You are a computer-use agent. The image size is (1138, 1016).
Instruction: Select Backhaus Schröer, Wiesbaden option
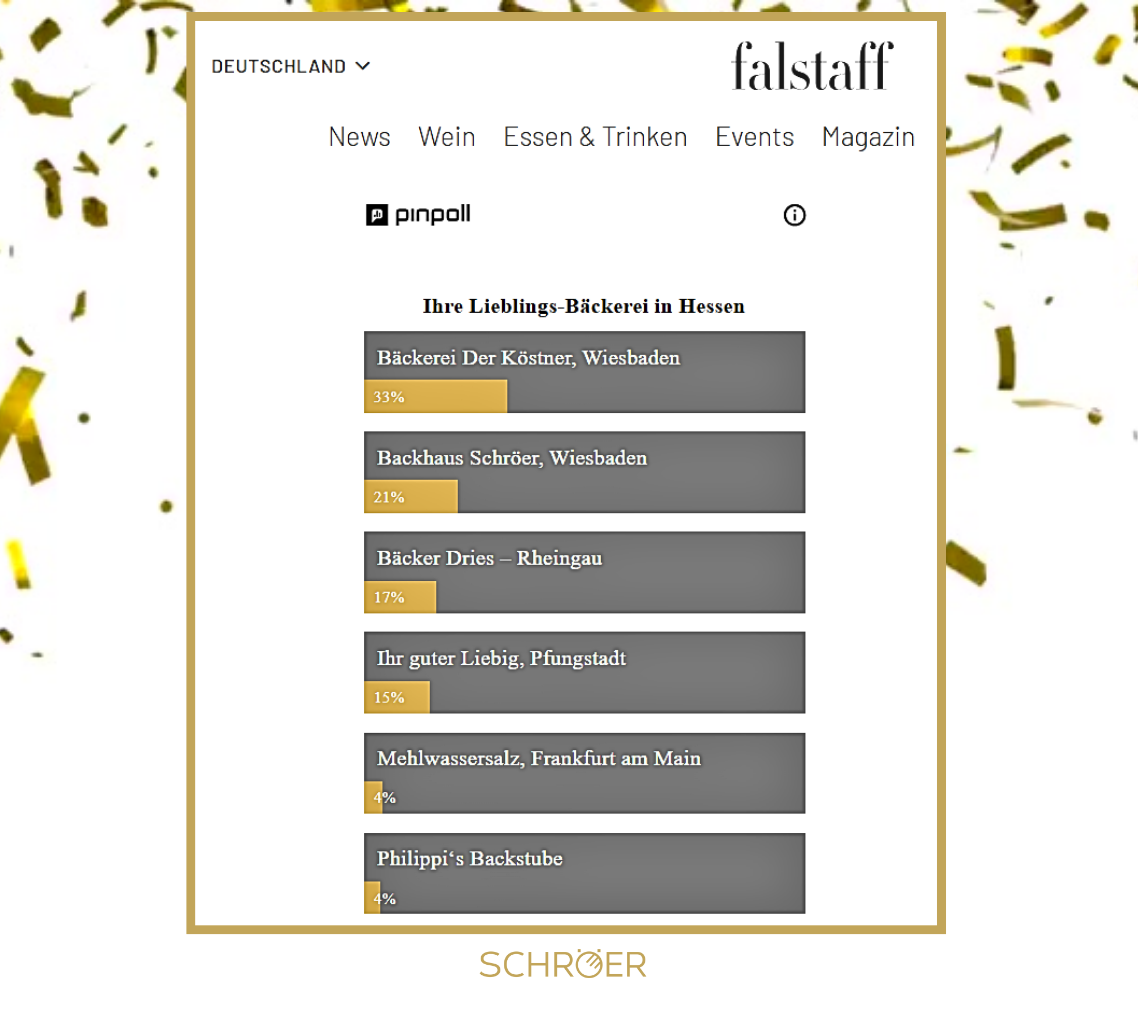(x=584, y=472)
